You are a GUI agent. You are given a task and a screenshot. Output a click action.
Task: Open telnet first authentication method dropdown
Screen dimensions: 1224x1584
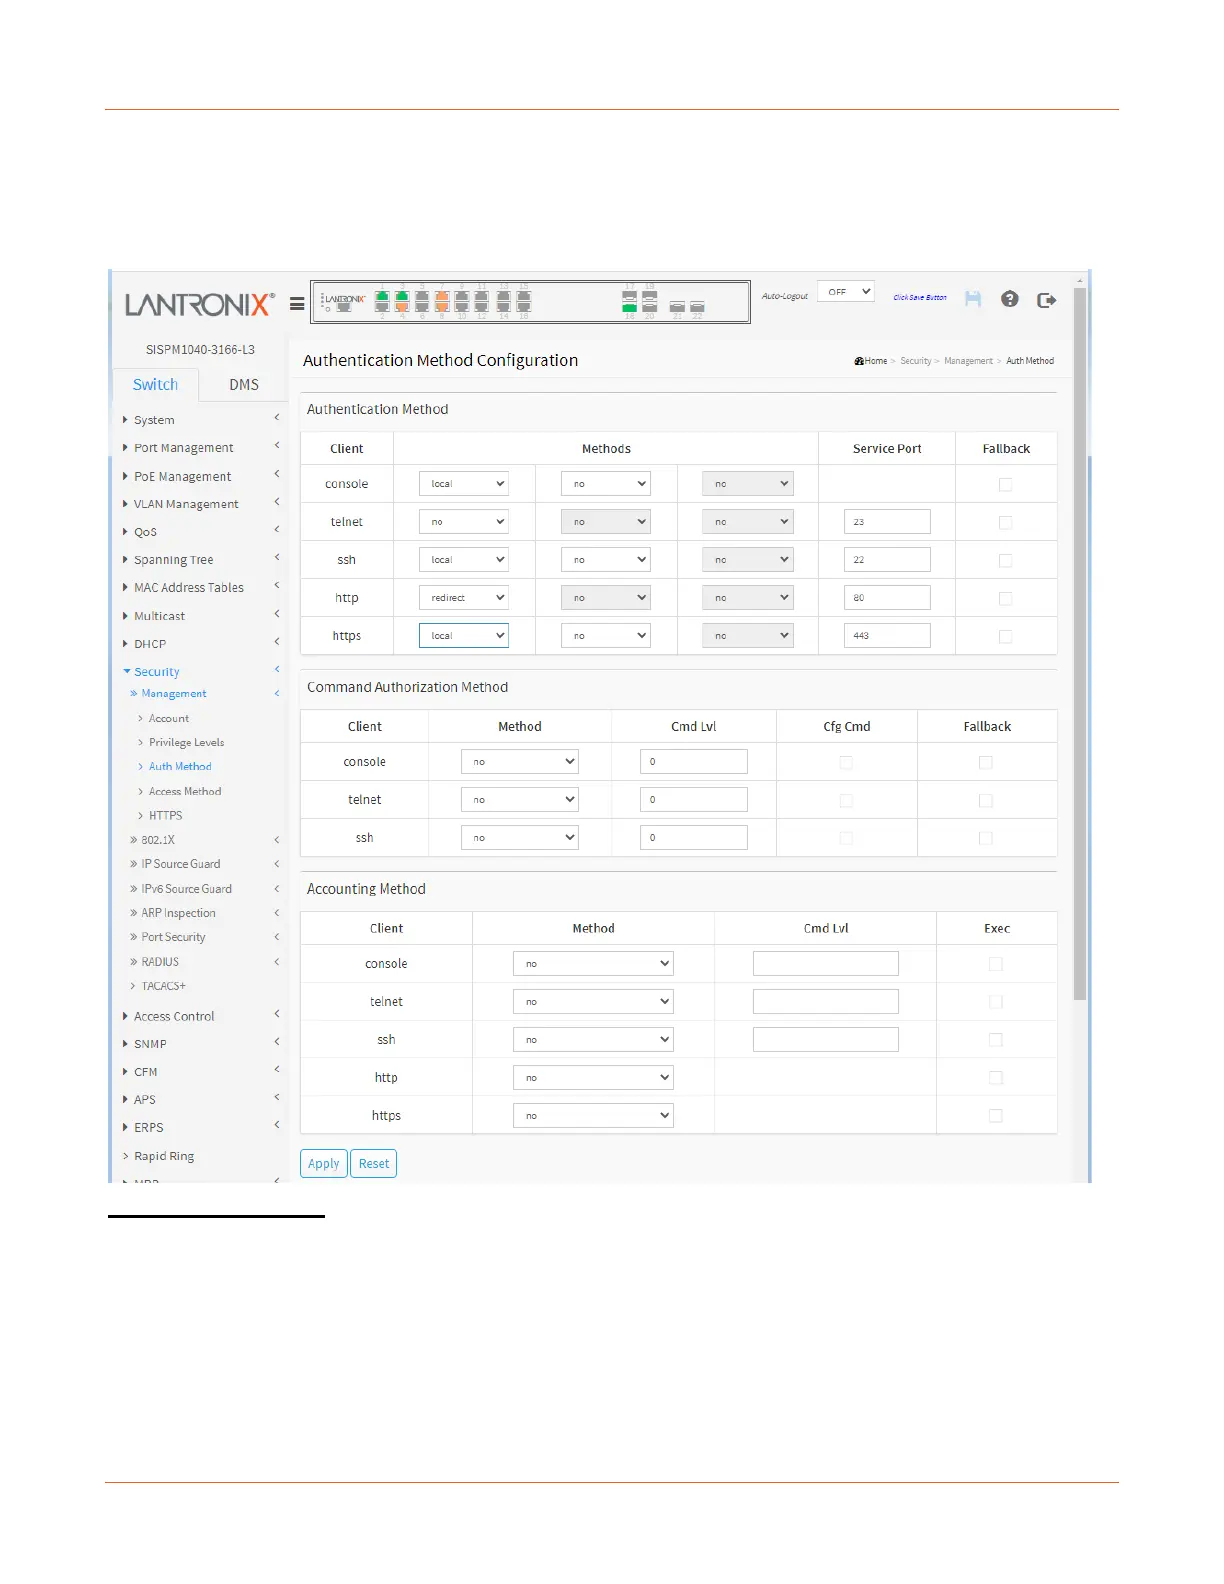[464, 522]
